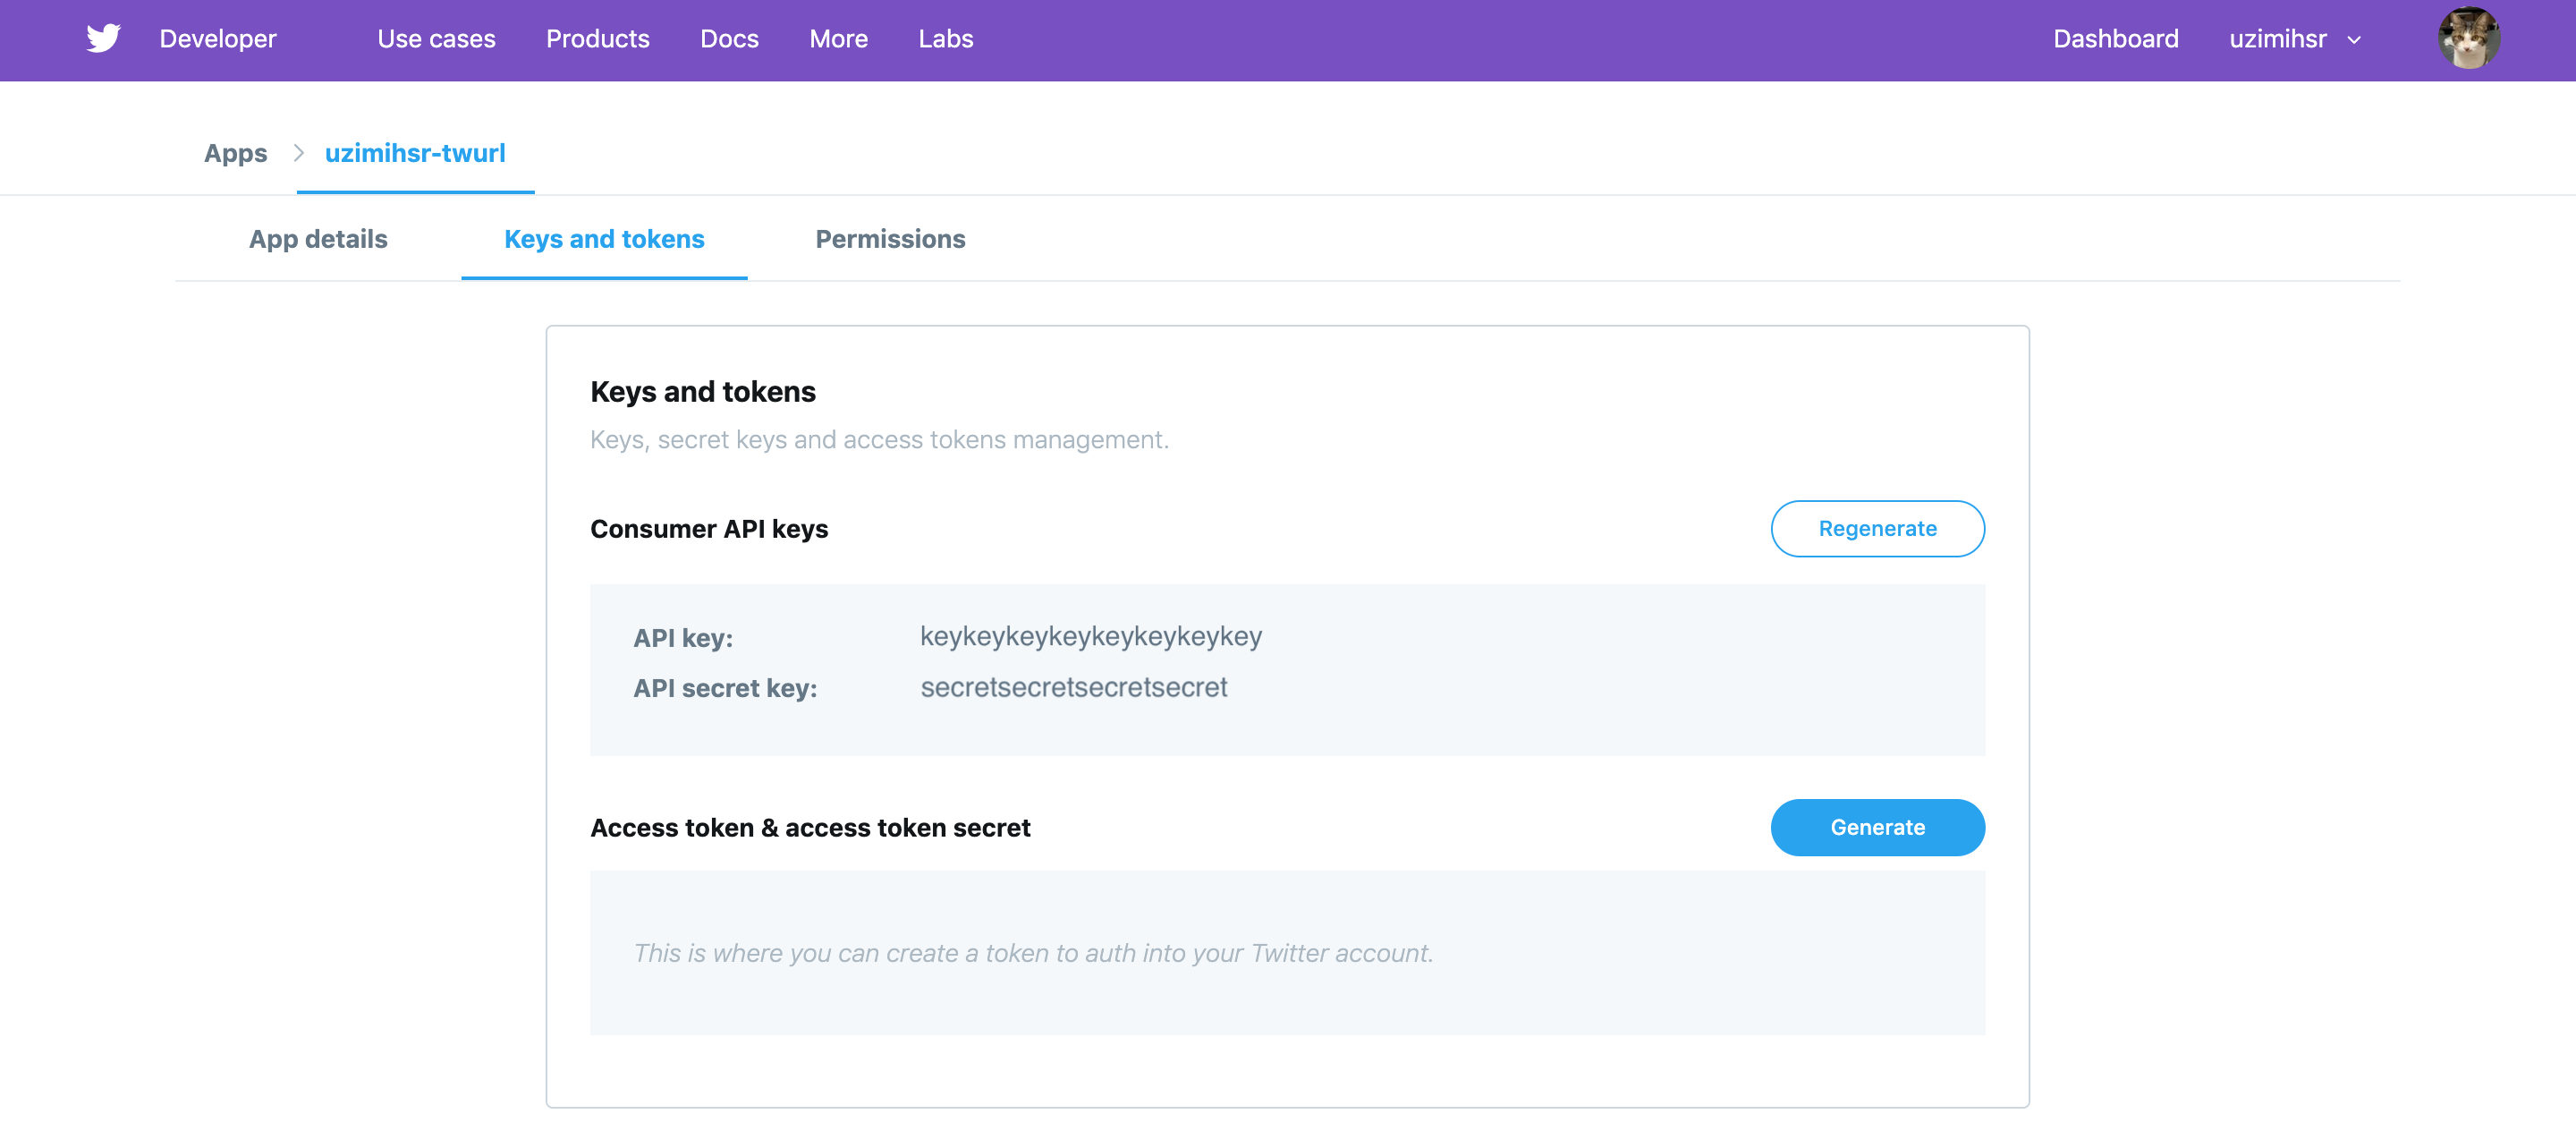Open the user avatar profile picture
The height and width of the screenshot is (1148, 2576).
2468,39
